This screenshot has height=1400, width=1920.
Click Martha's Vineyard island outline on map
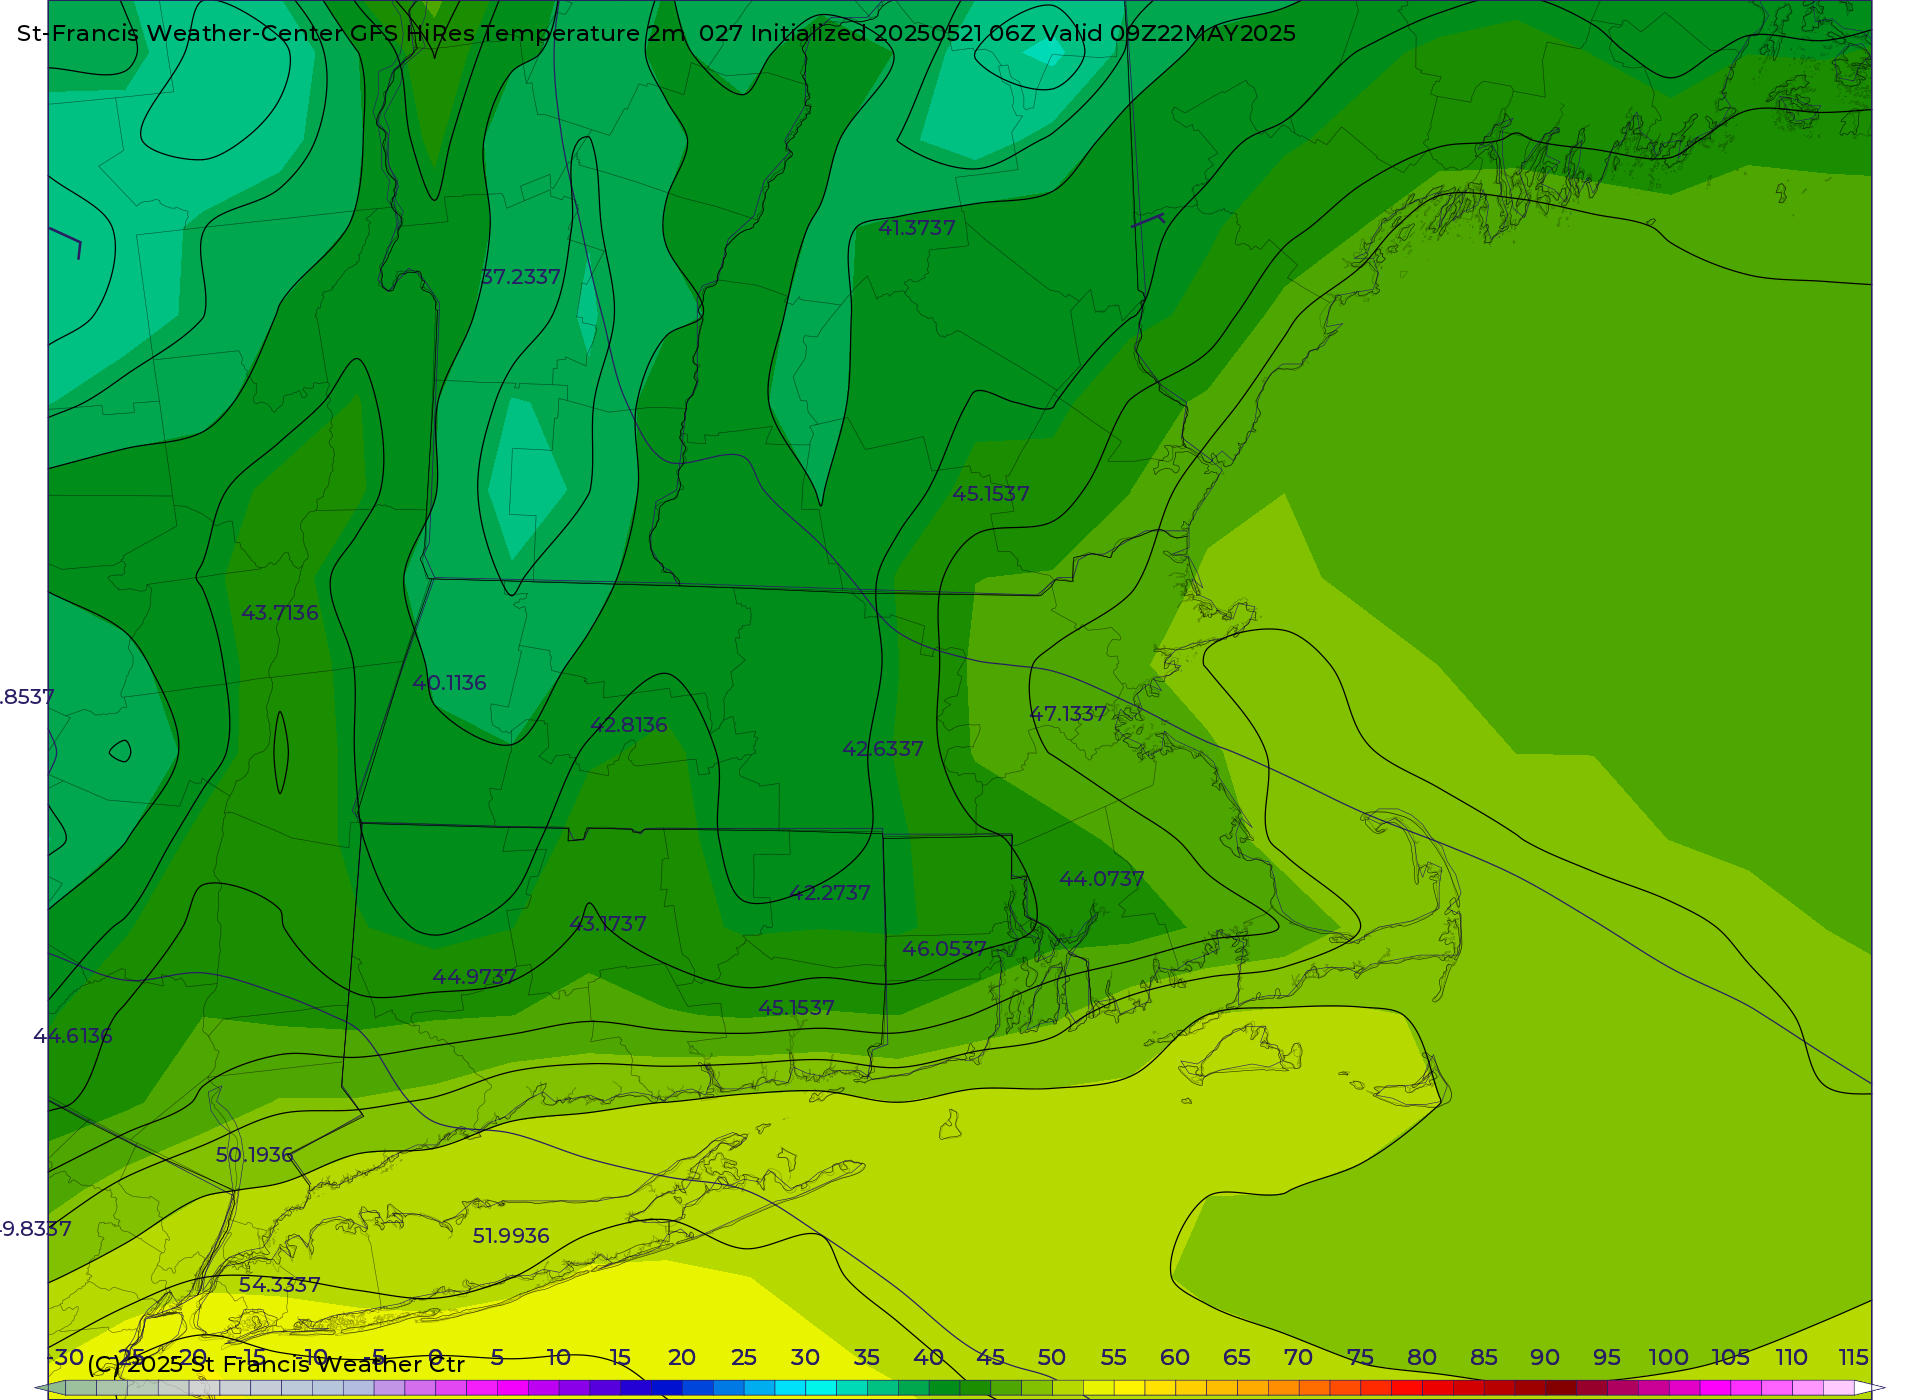pyautogui.click(x=1238, y=1055)
